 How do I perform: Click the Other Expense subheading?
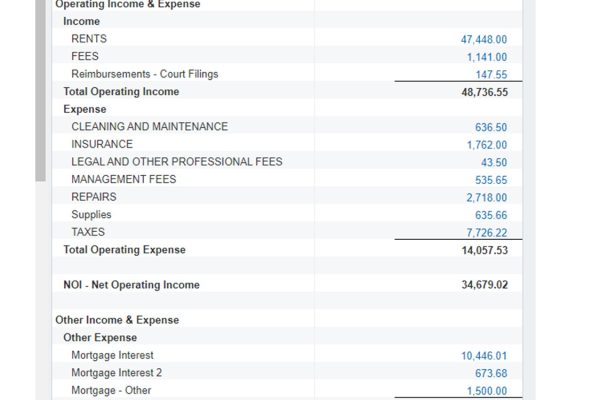(100, 338)
